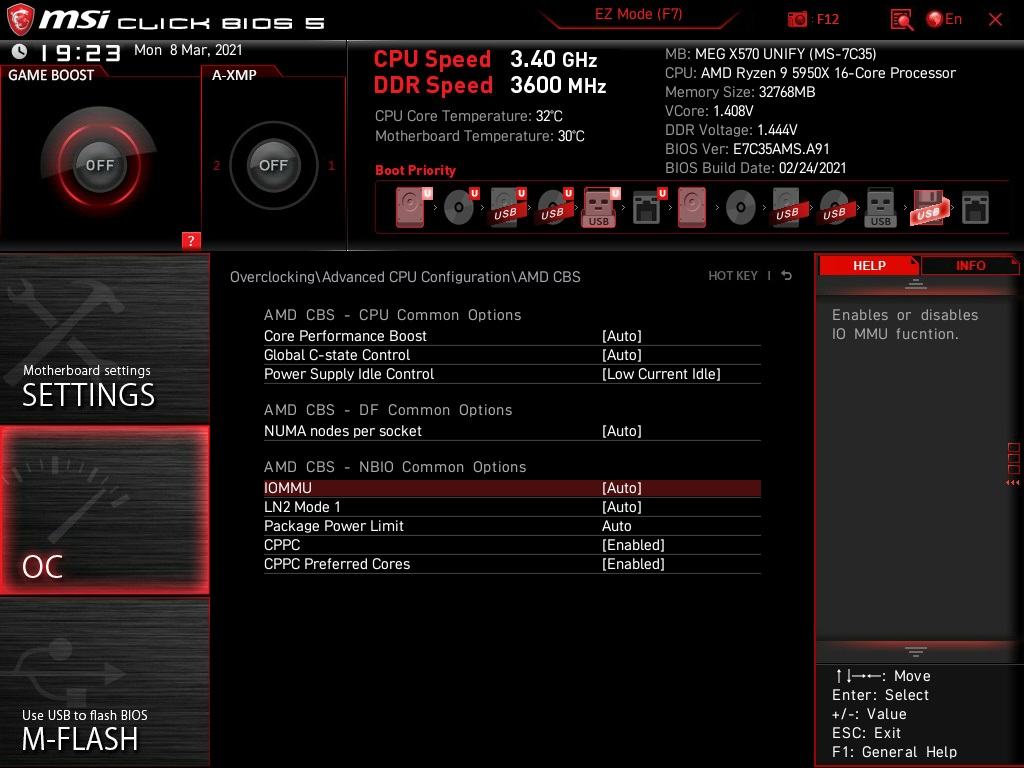1024x768 pixels.
Task: Click the clock icon beside the time
Action: click(x=20, y=51)
